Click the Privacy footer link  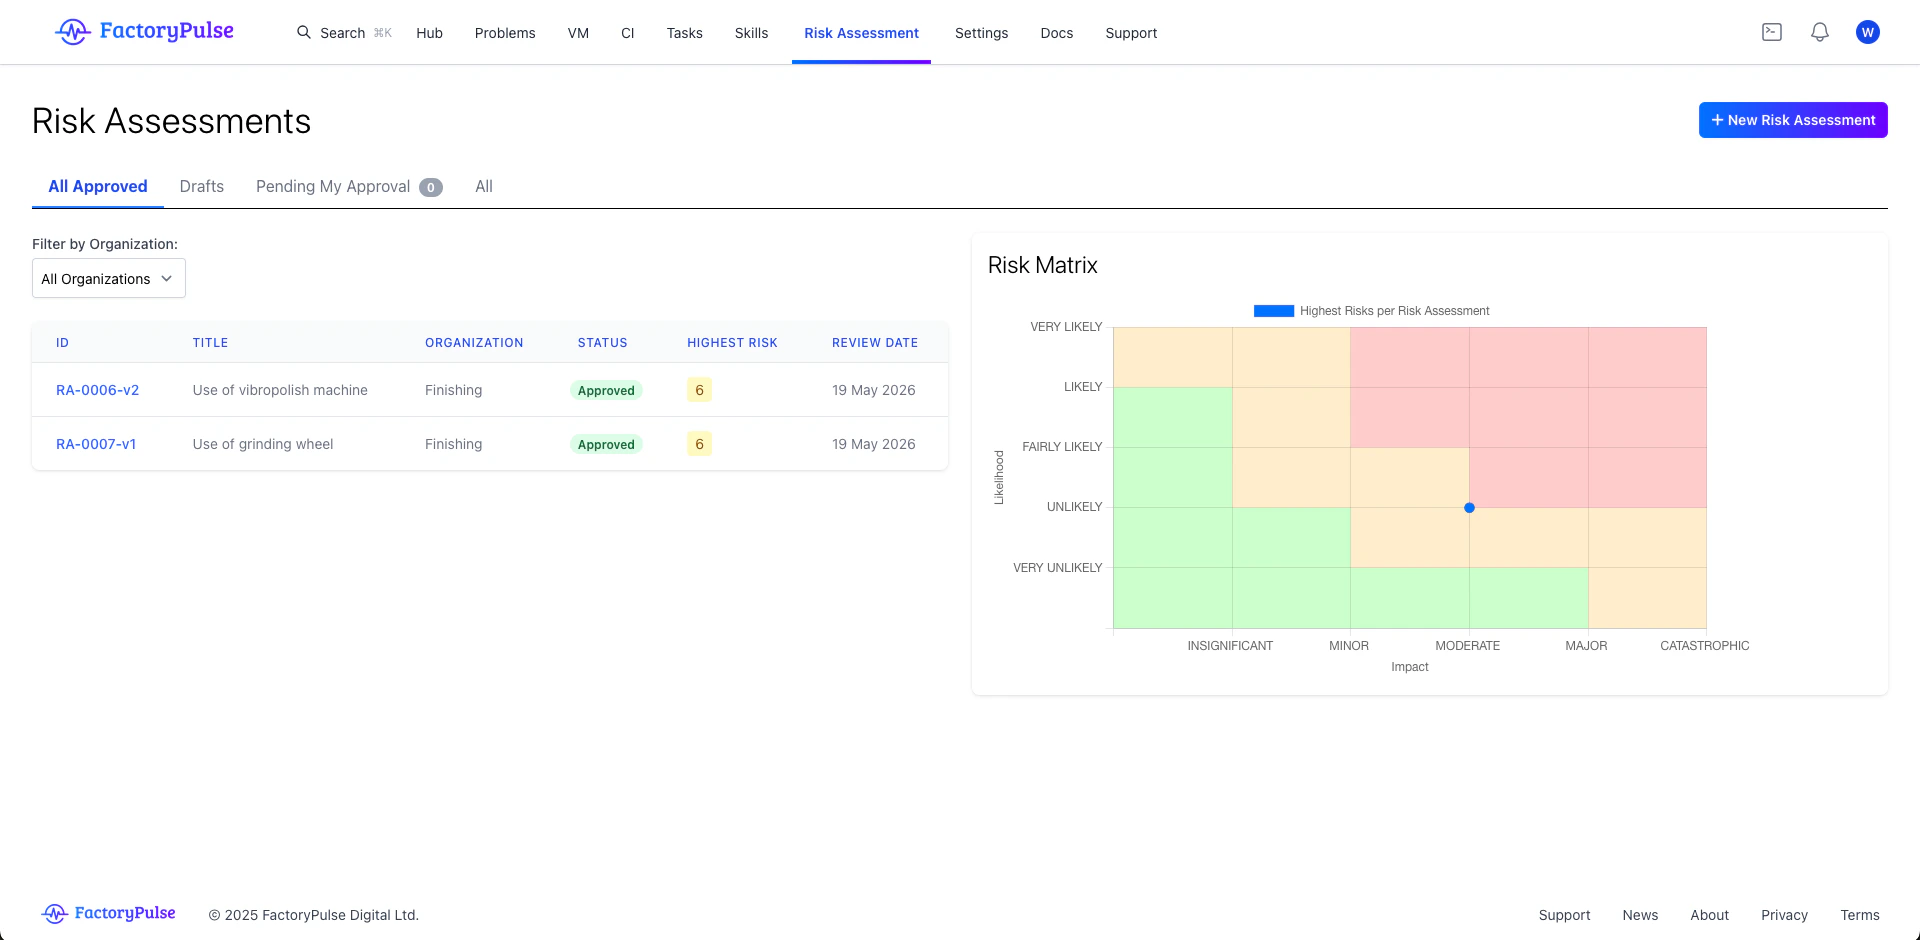pyautogui.click(x=1784, y=915)
